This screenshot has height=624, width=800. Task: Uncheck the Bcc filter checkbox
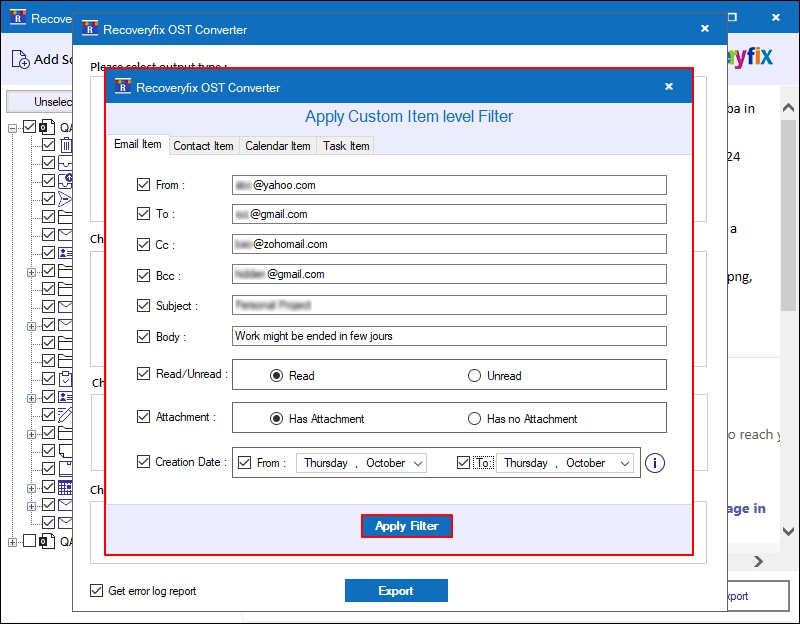pyautogui.click(x=143, y=276)
